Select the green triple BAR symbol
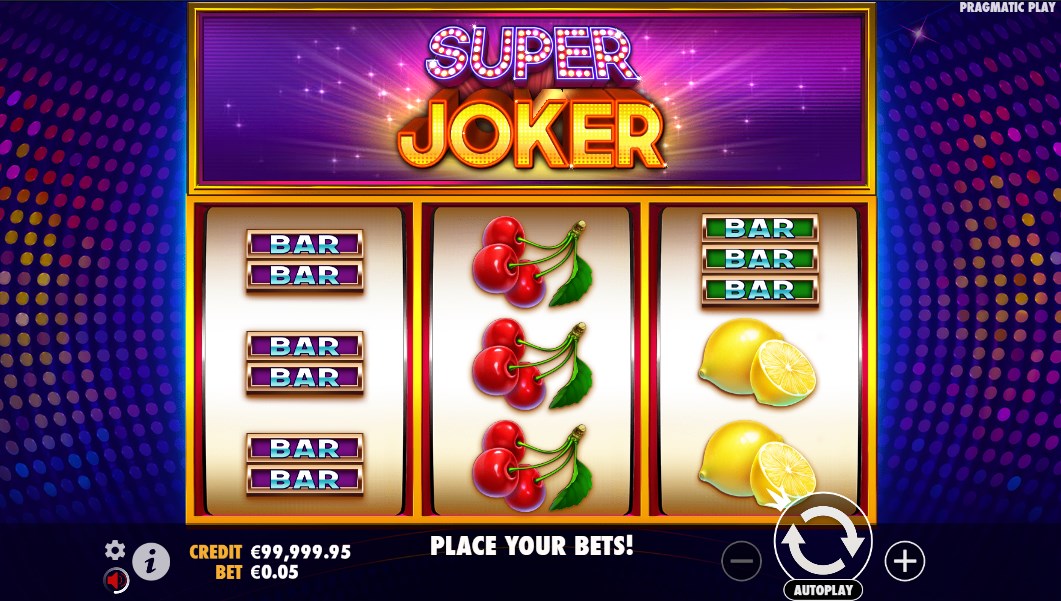1061x601 pixels. point(760,260)
